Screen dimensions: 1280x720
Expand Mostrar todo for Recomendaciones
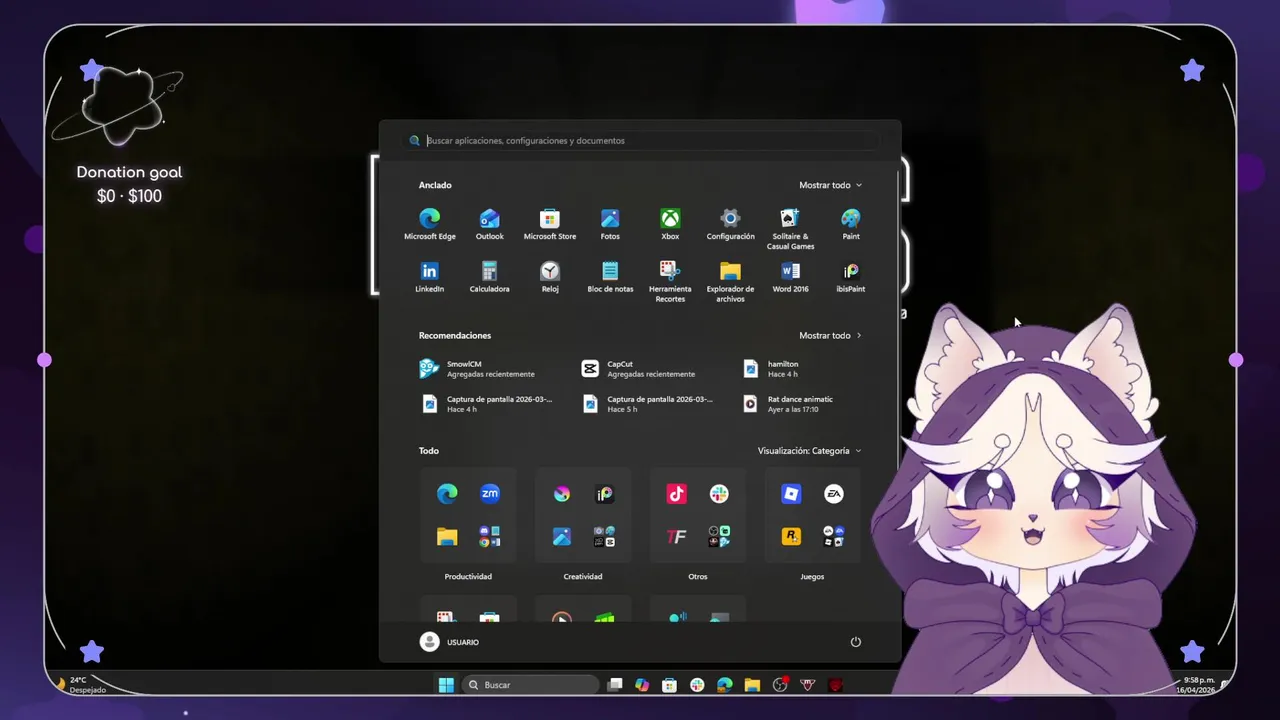point(830,336)
